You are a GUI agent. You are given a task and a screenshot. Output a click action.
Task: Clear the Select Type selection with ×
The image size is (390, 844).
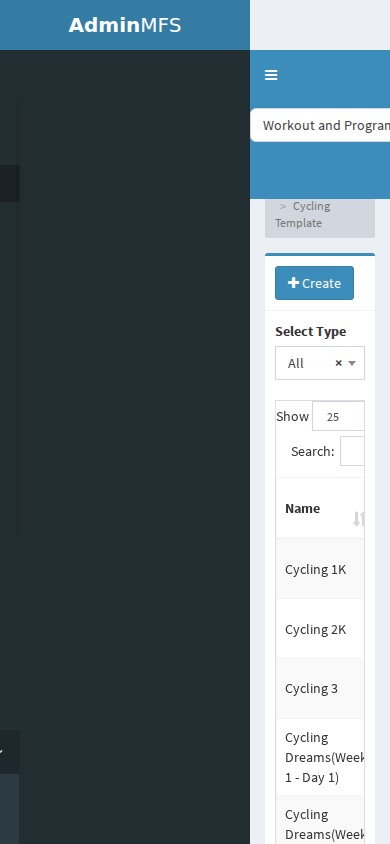pos(338,363)
